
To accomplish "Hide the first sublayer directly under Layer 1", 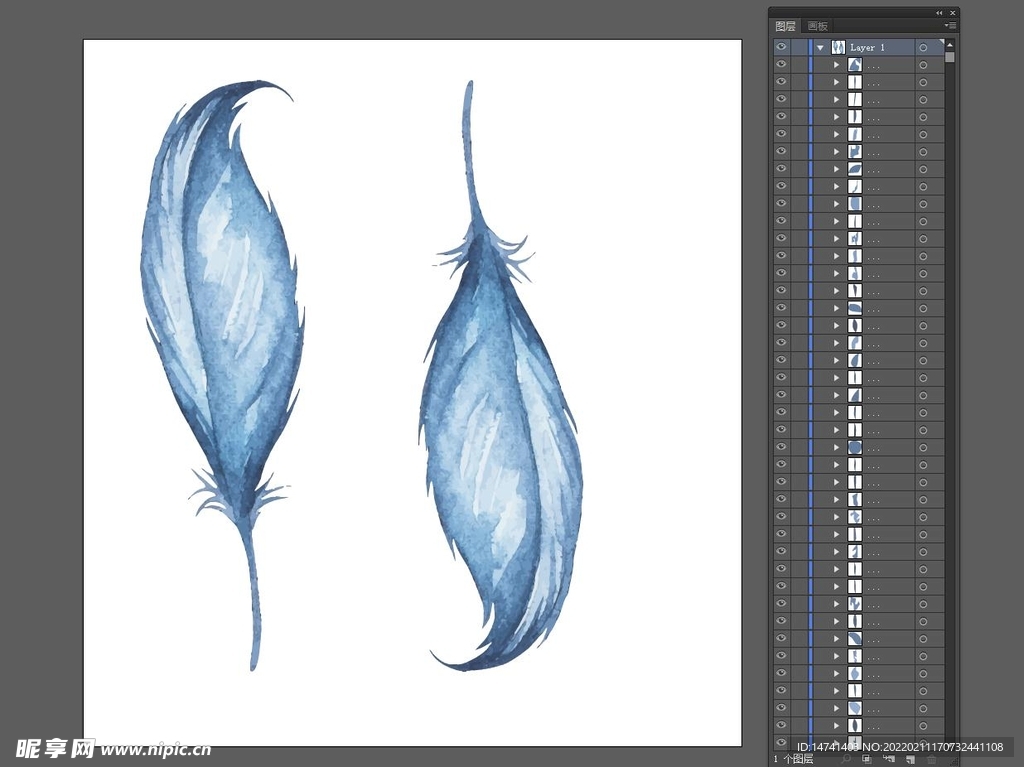I will click(781, 65).
